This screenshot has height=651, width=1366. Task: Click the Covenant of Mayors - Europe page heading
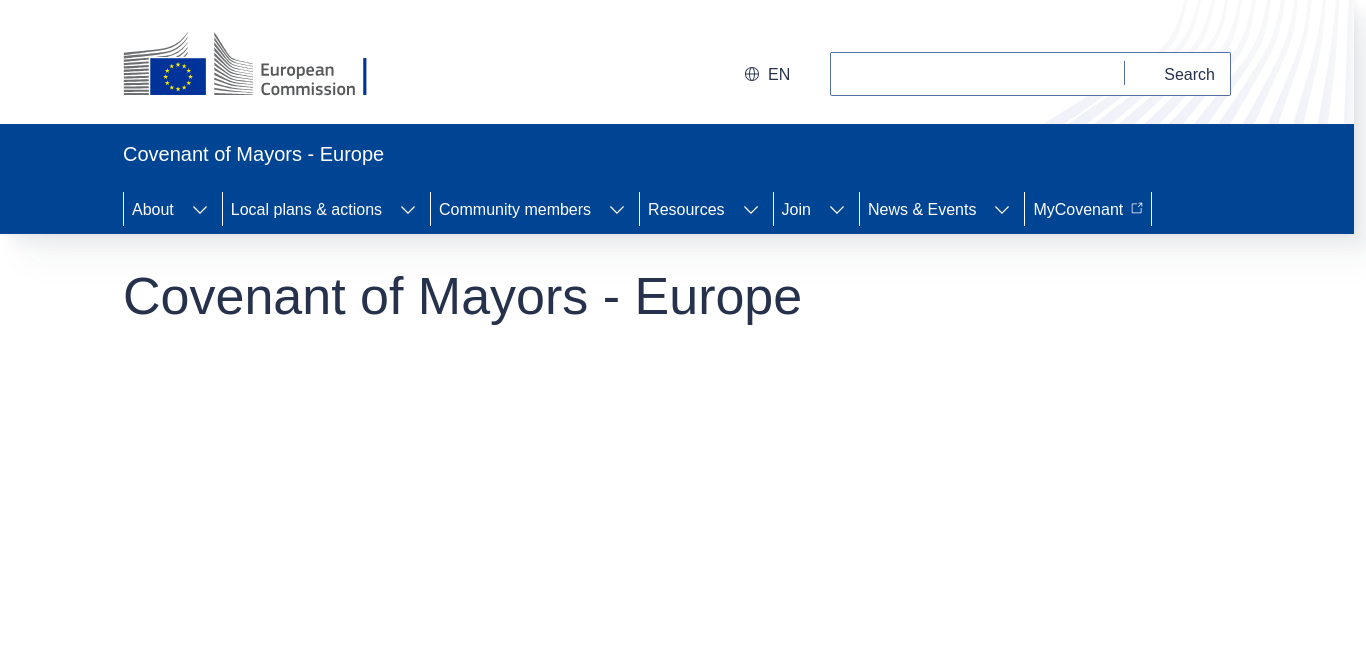tap(462, 296)
